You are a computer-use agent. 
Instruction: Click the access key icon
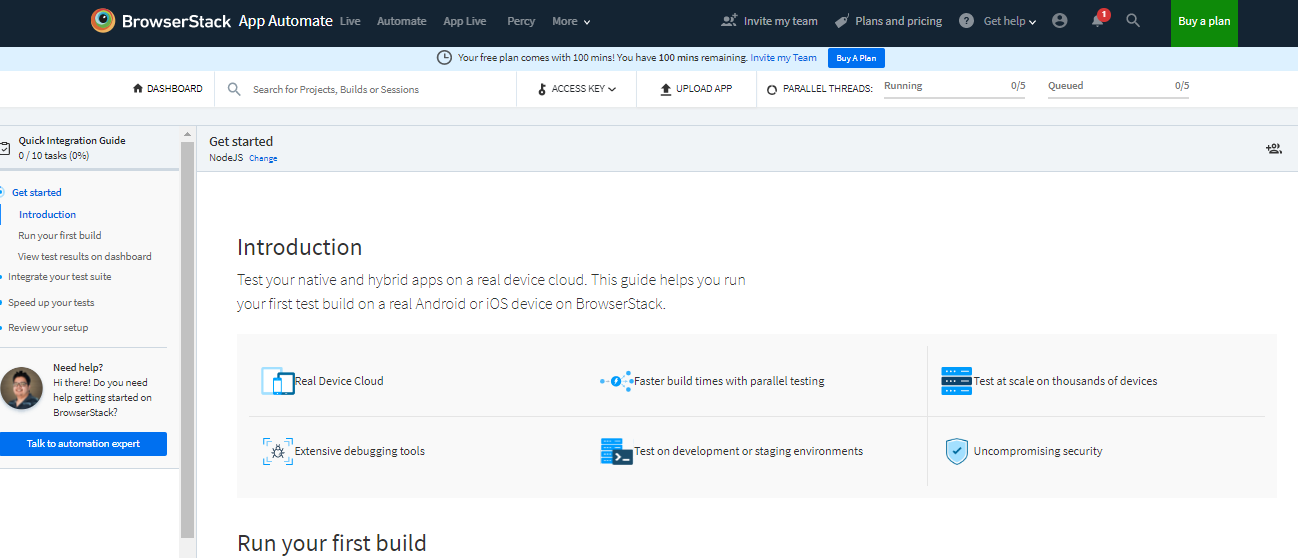(x=542, y=89)
